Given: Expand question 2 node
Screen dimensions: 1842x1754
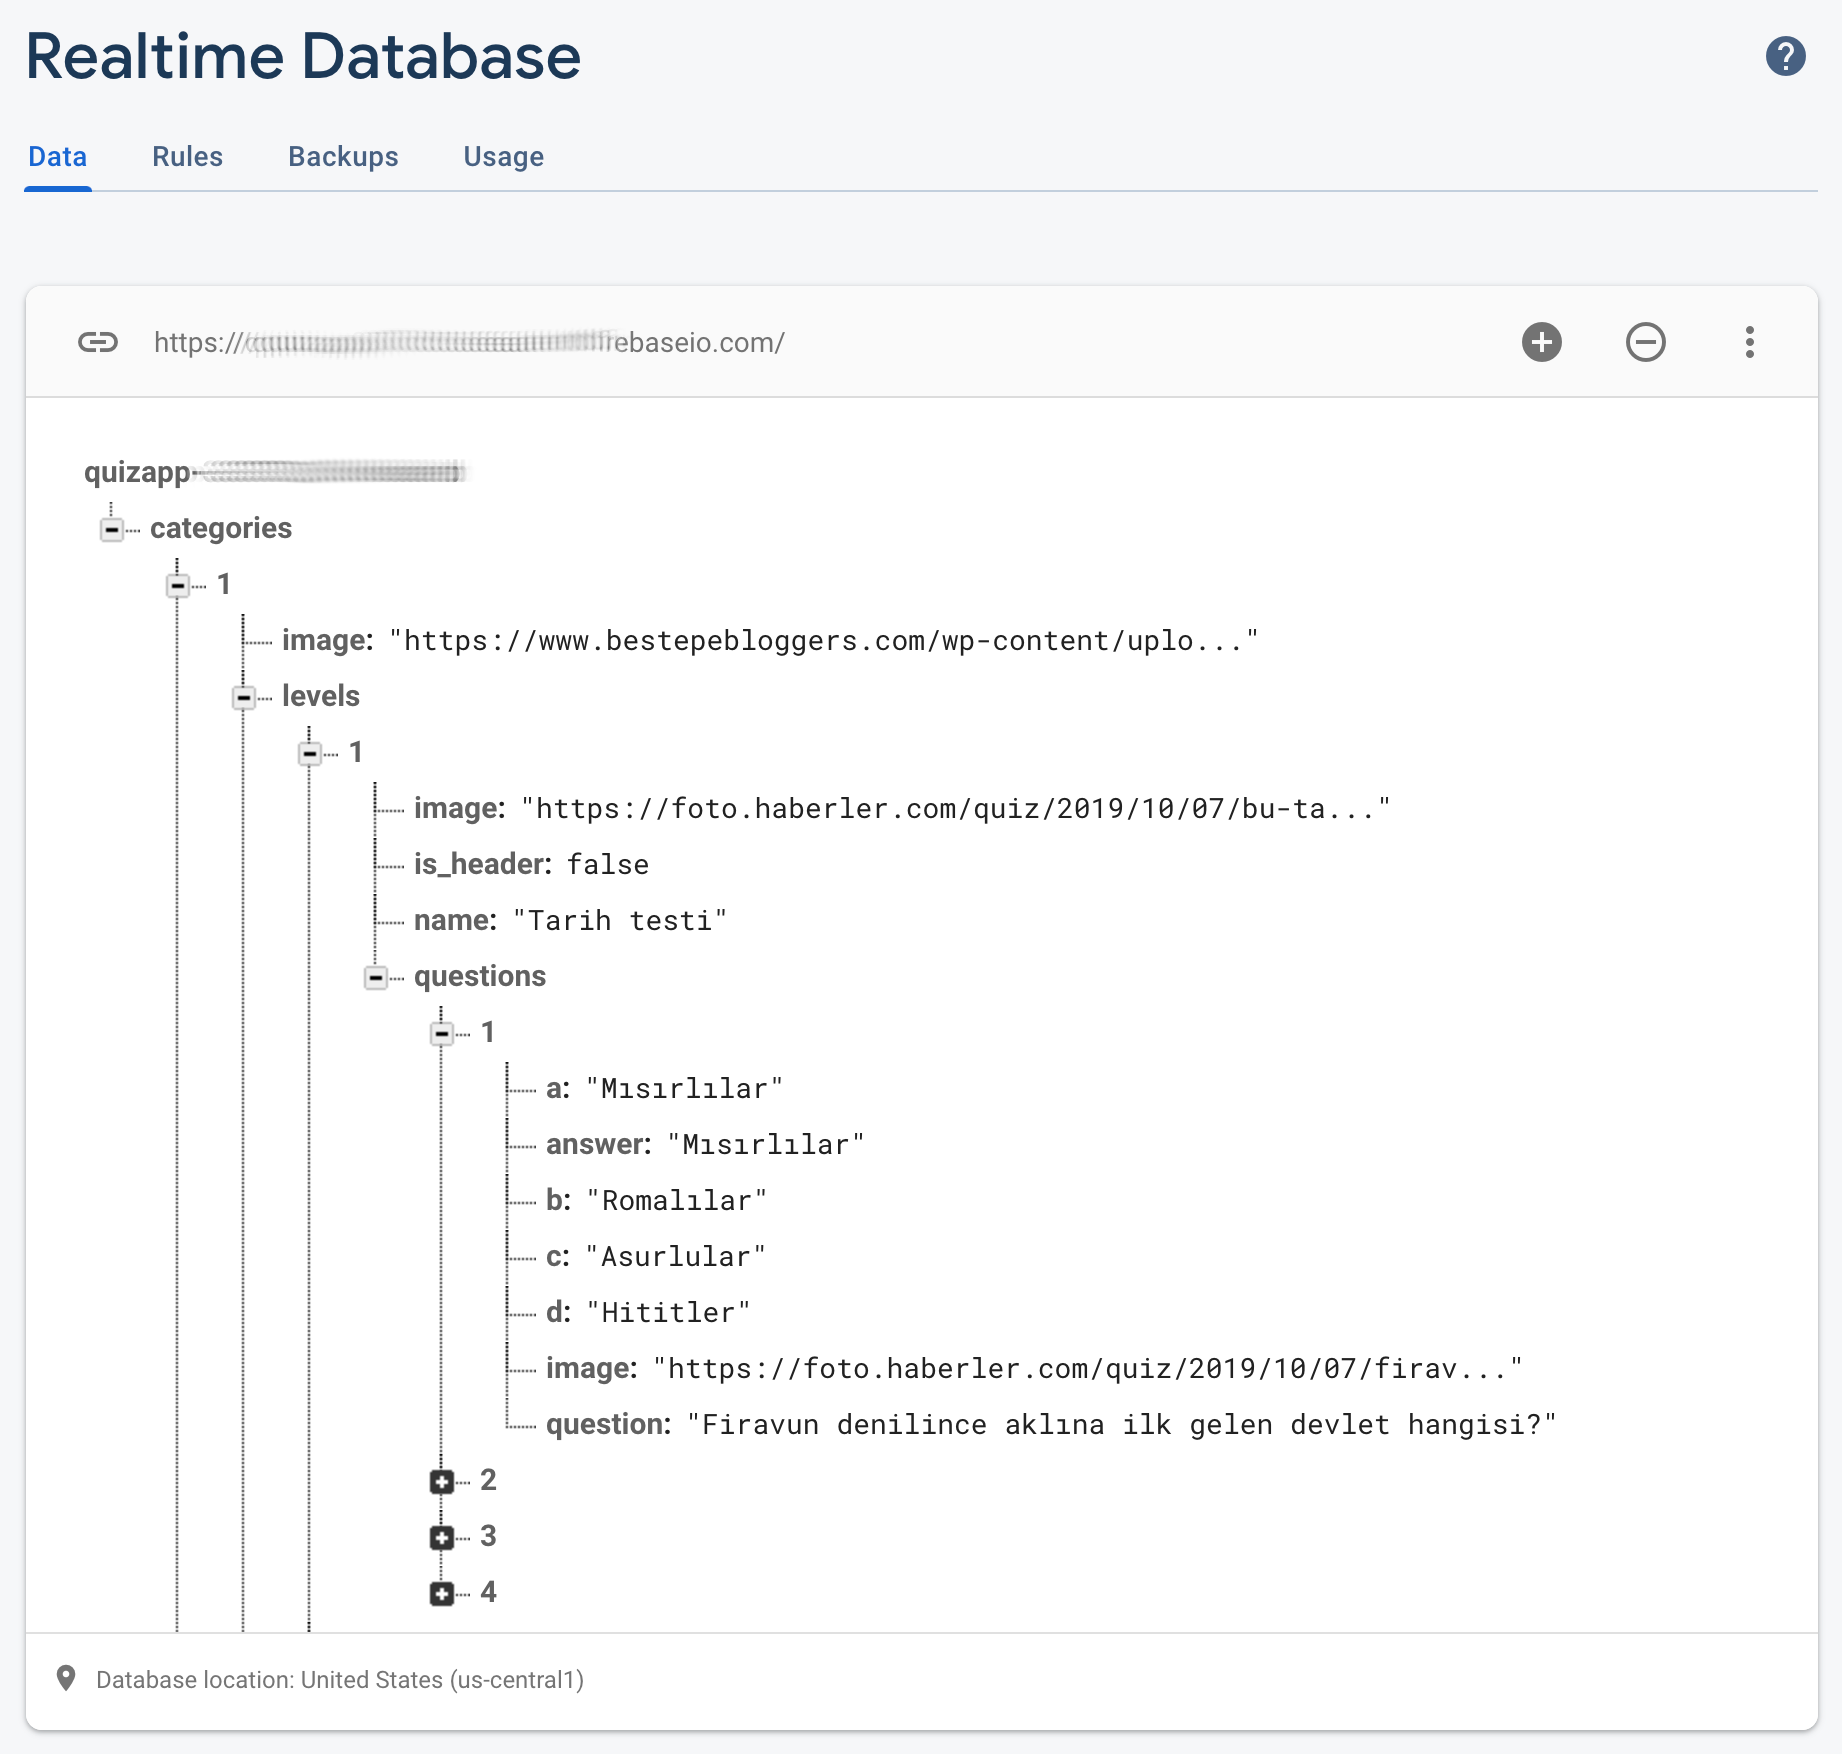Looking at the screenshot, I should 442,1481.
